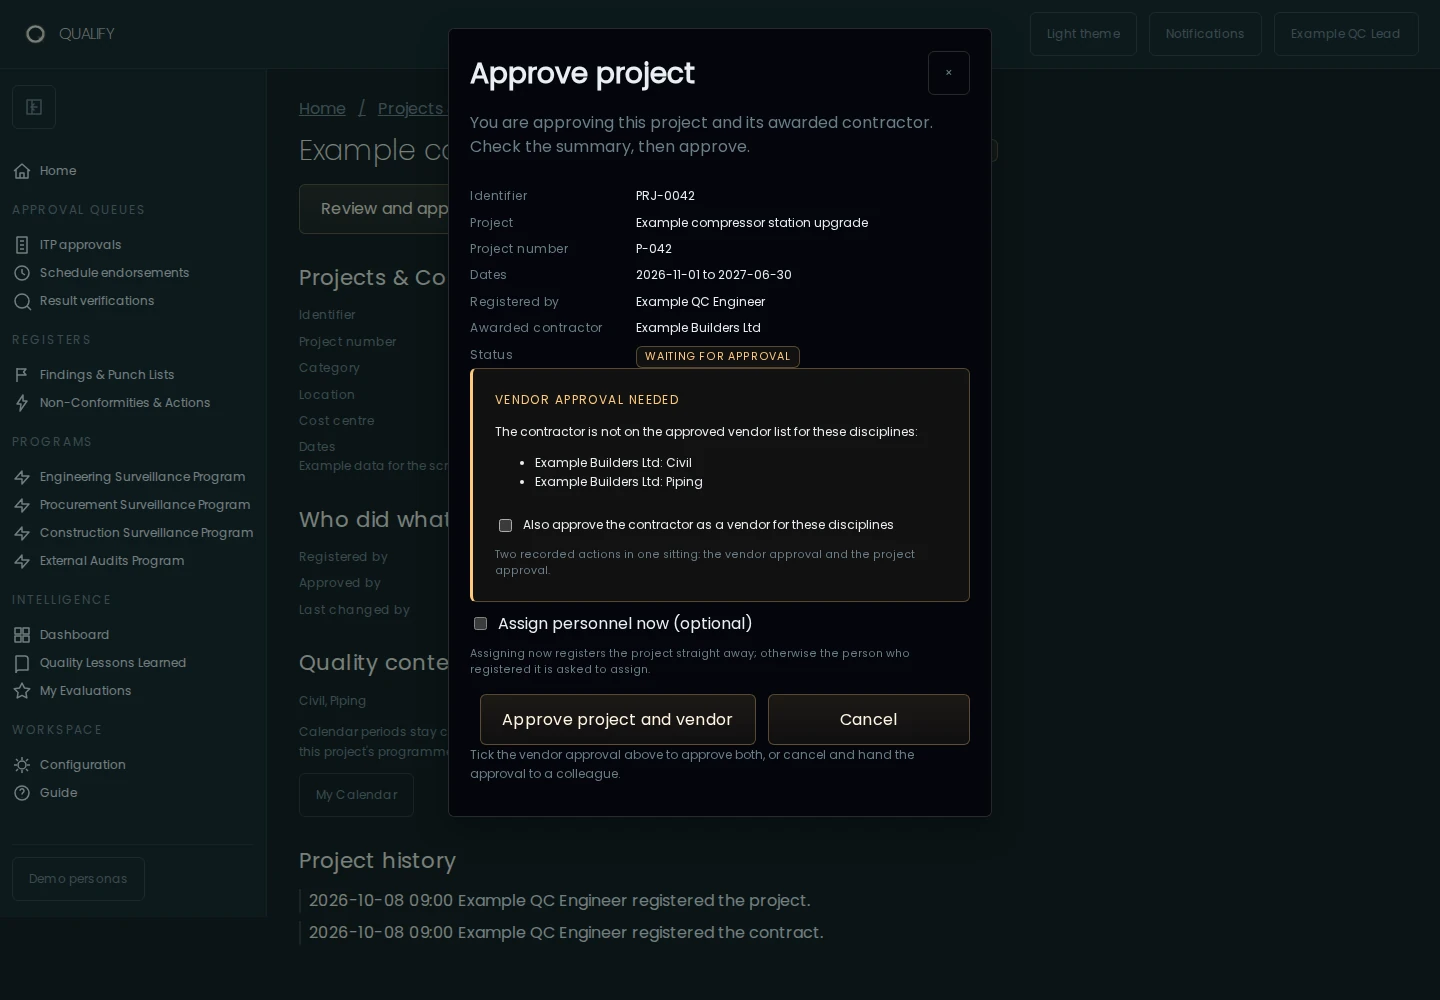Click Example Builders Ltd: Piping list item
Viewport: 1440px width, 1000px height.
point(619,482)
